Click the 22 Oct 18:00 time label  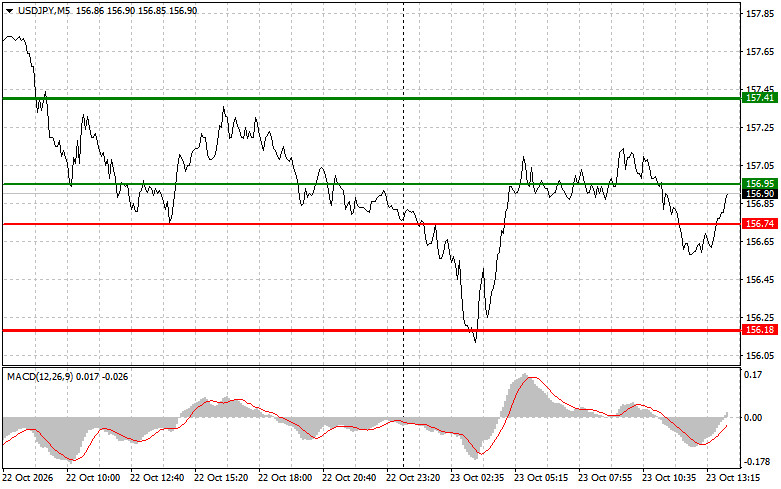click(x=285, y=478)
